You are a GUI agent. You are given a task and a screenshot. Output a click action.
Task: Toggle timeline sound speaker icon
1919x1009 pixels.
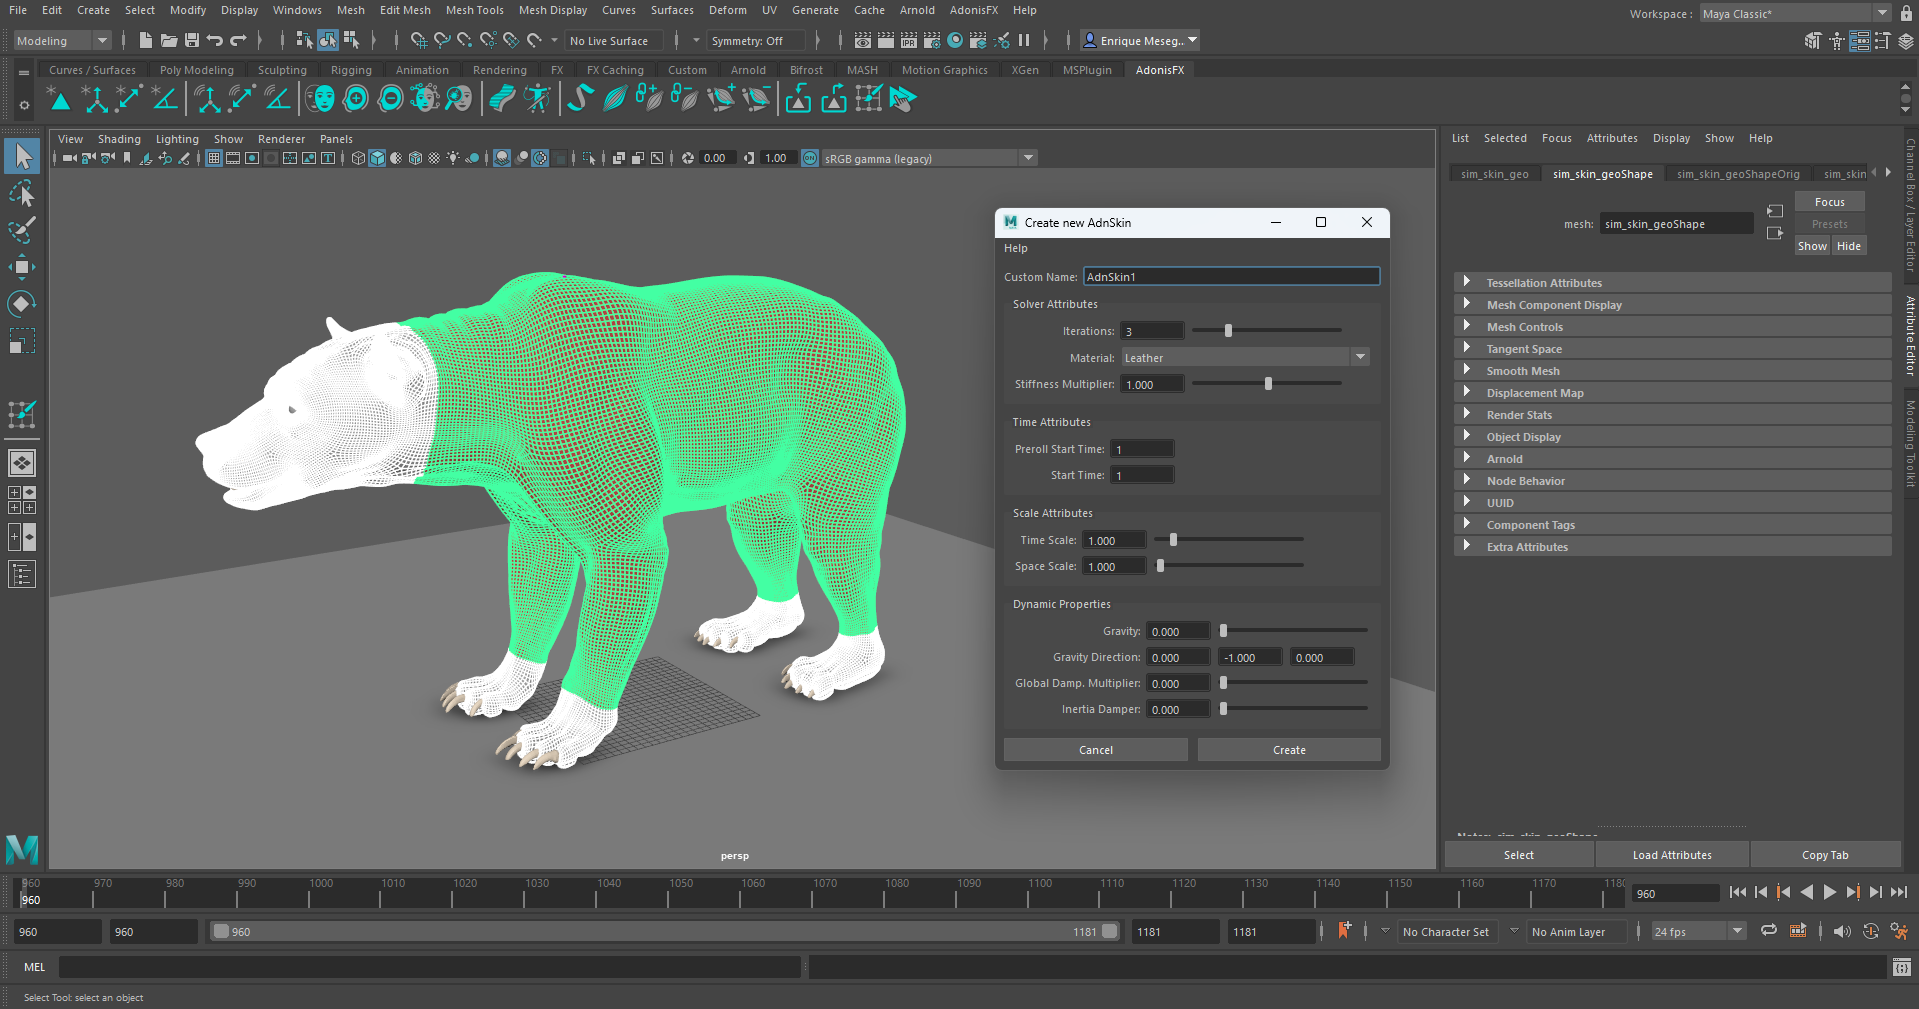1842,931
